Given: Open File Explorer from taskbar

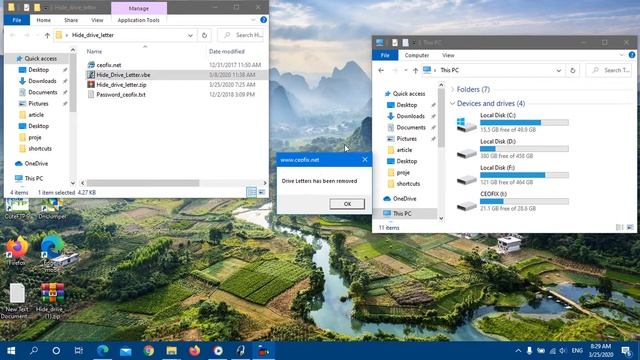Looking at the screenshot, I should click(x=171, y=351).
